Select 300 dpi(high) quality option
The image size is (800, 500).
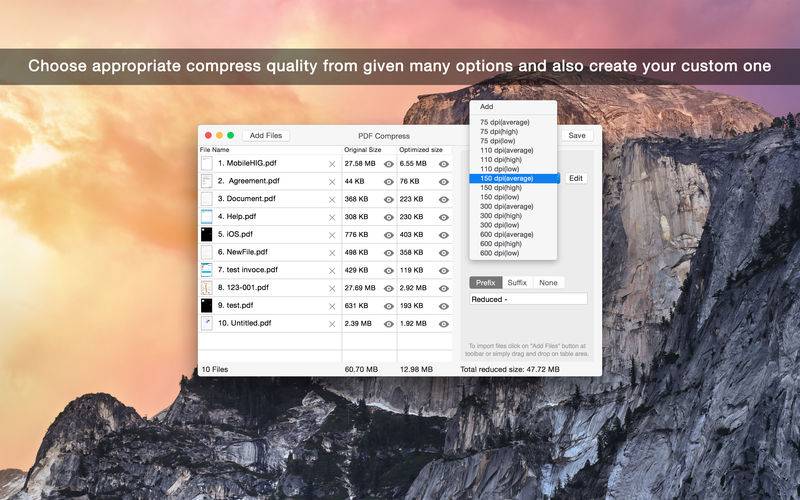point(513,216)
